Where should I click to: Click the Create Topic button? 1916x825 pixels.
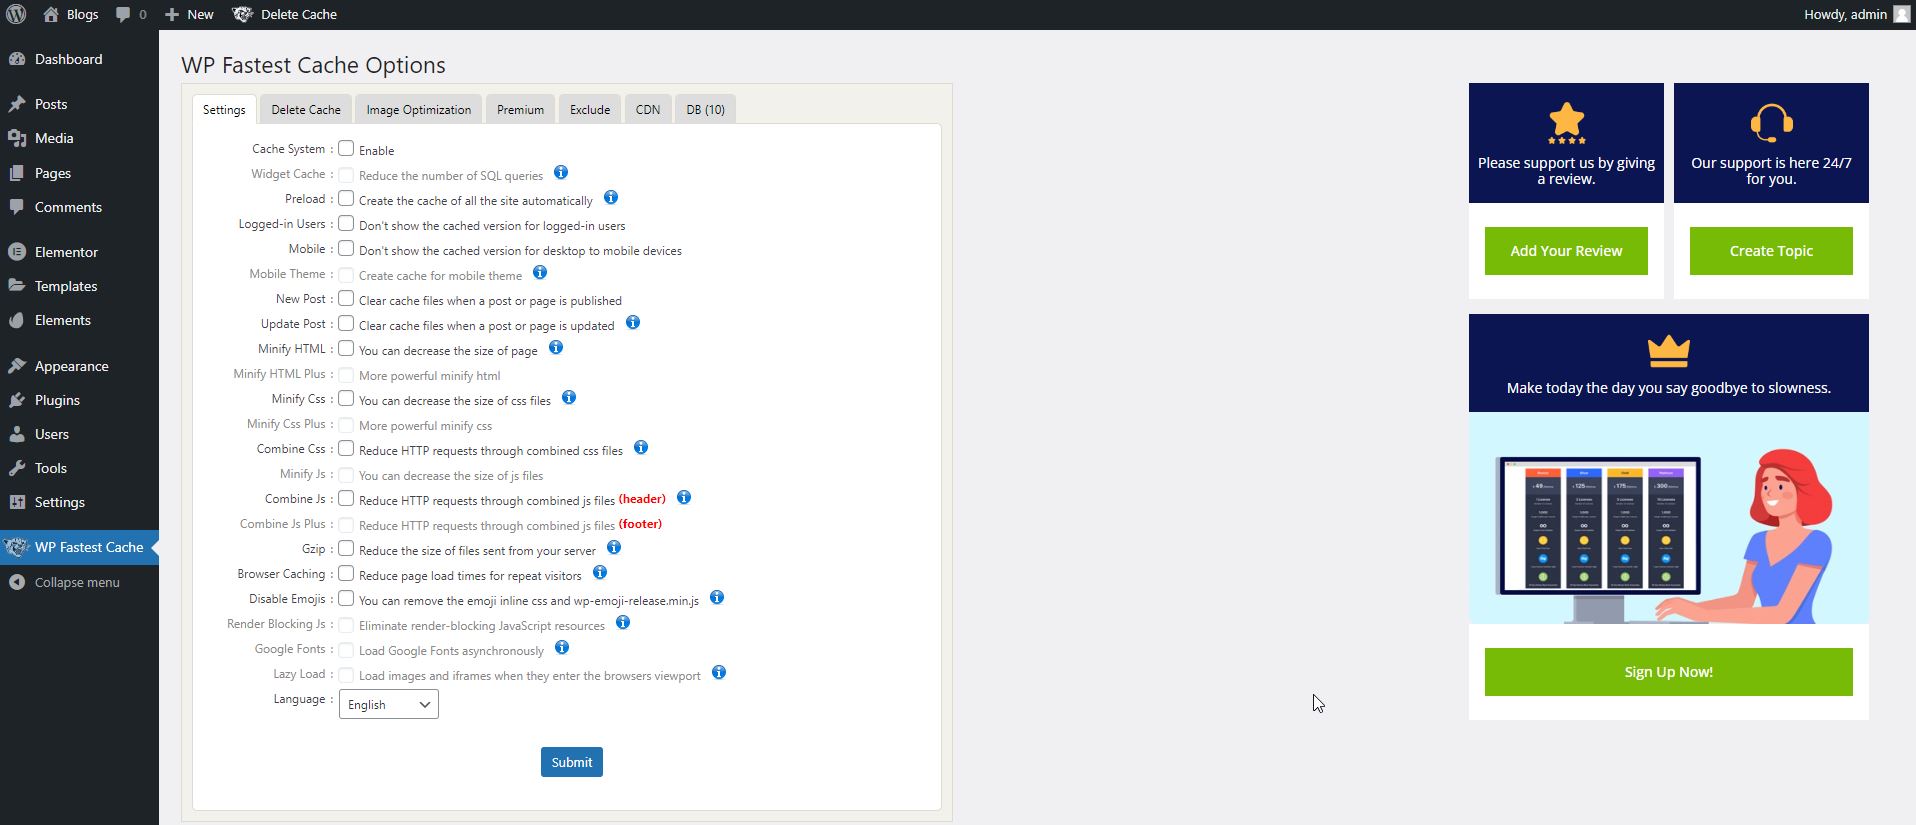(1771, 251)
